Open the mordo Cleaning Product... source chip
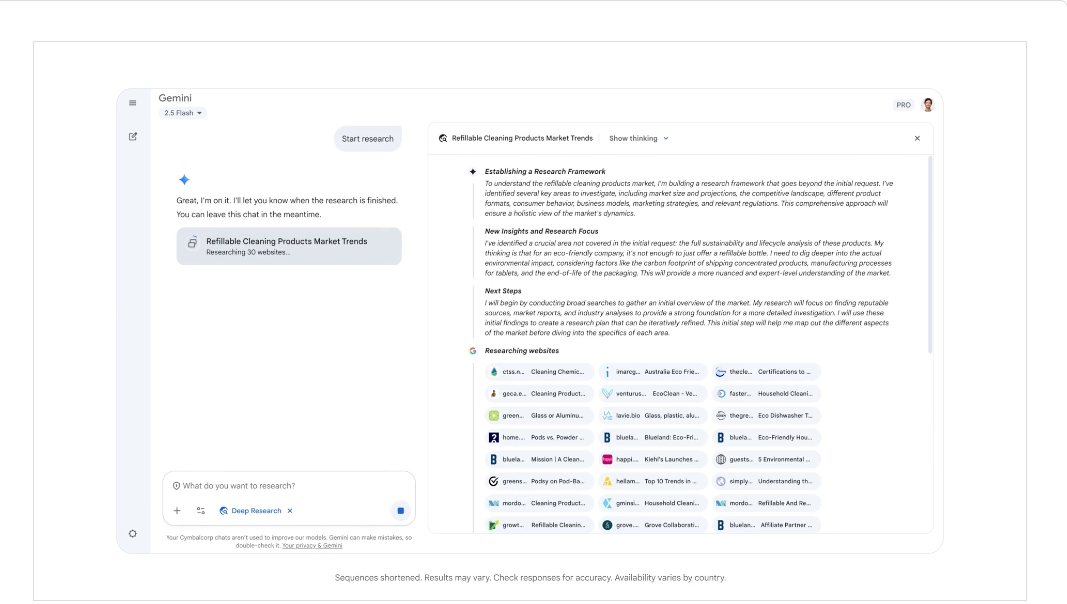This screenshot has width=1067, height=604. tap(539, 503)
